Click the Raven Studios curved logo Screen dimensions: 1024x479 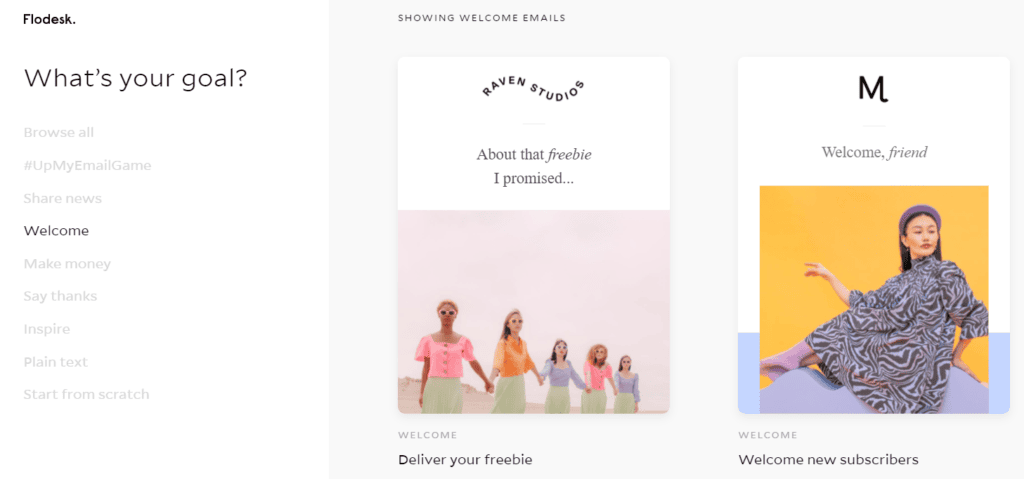point(533,90)
